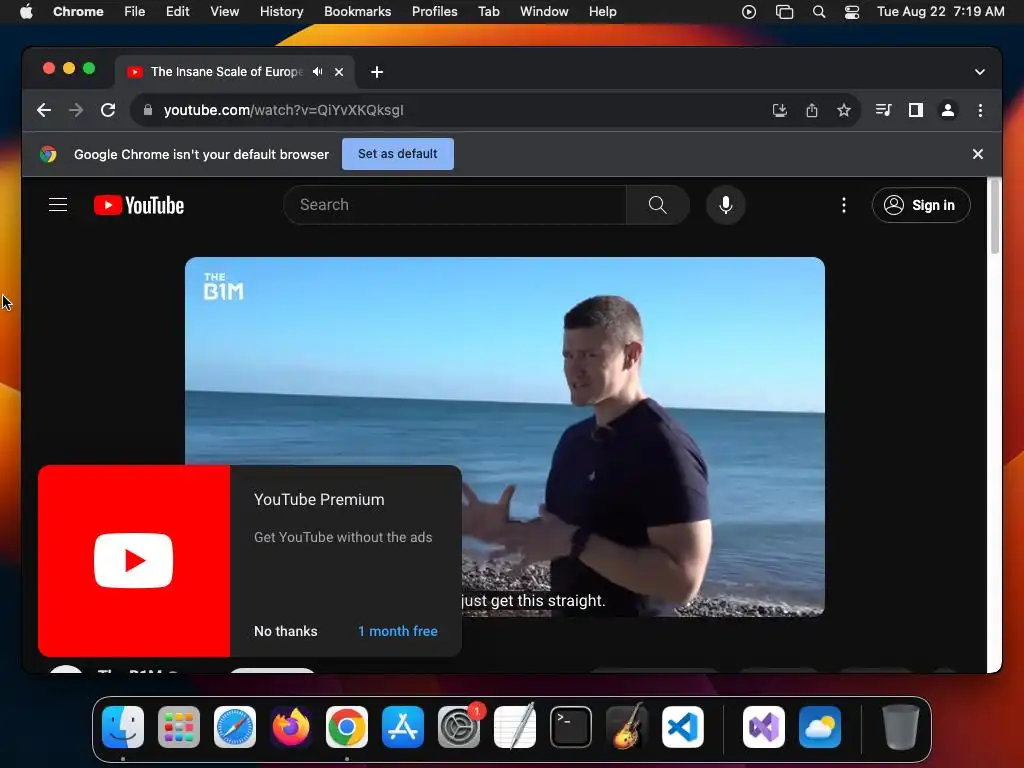This screenshot has width=1024, height=768.
Task: Open App Store from the Dock
Action: [x=403, y=727]
